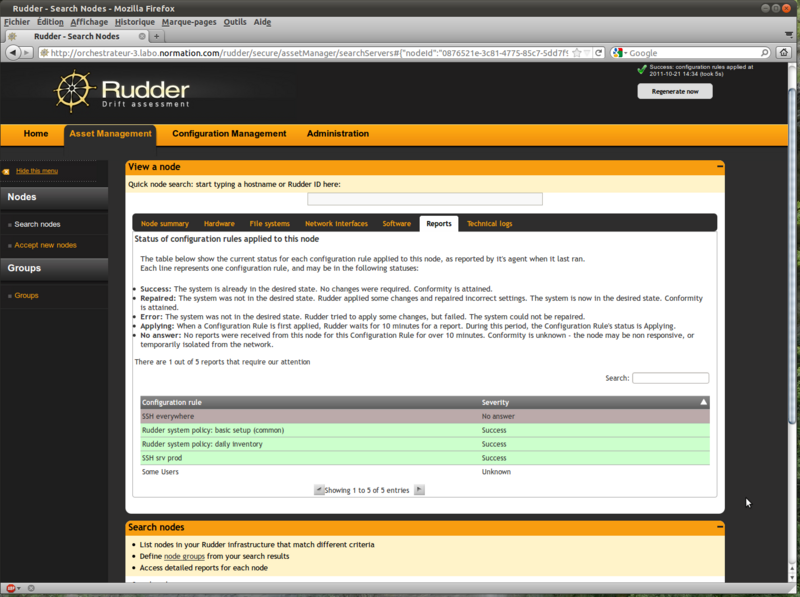Open Accept new nodes in the sidebar
This screenshot has width=800, height=597.
45,245
